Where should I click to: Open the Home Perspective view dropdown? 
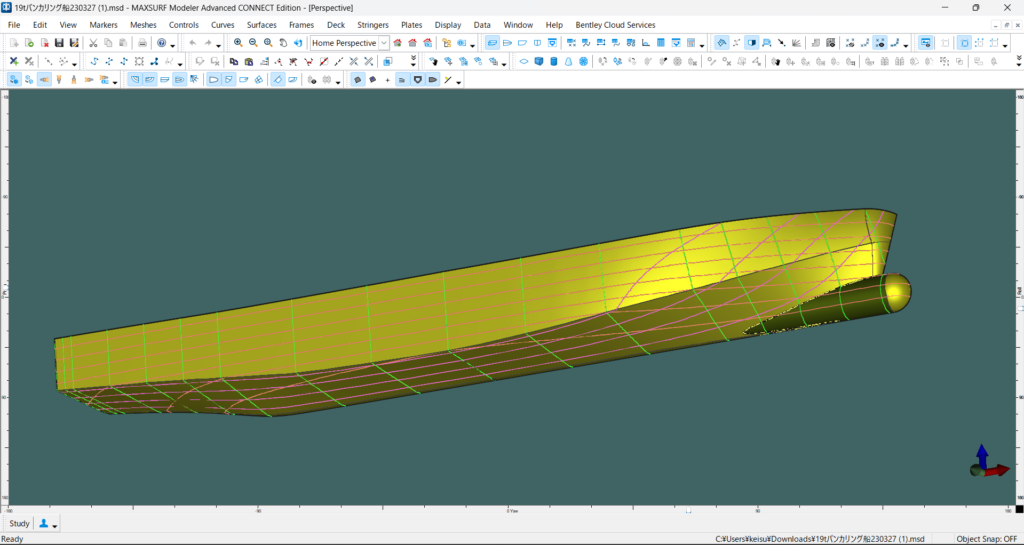coord(384,43)
